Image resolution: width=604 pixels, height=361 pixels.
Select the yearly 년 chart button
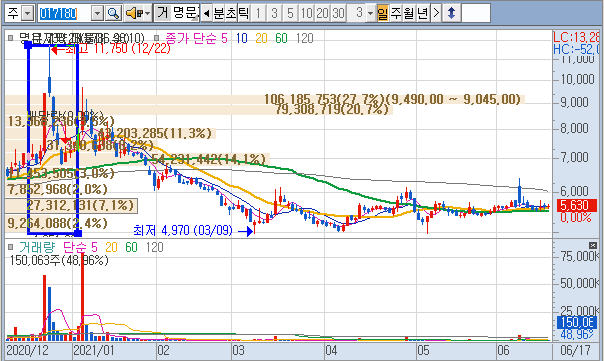click(423, 13)
